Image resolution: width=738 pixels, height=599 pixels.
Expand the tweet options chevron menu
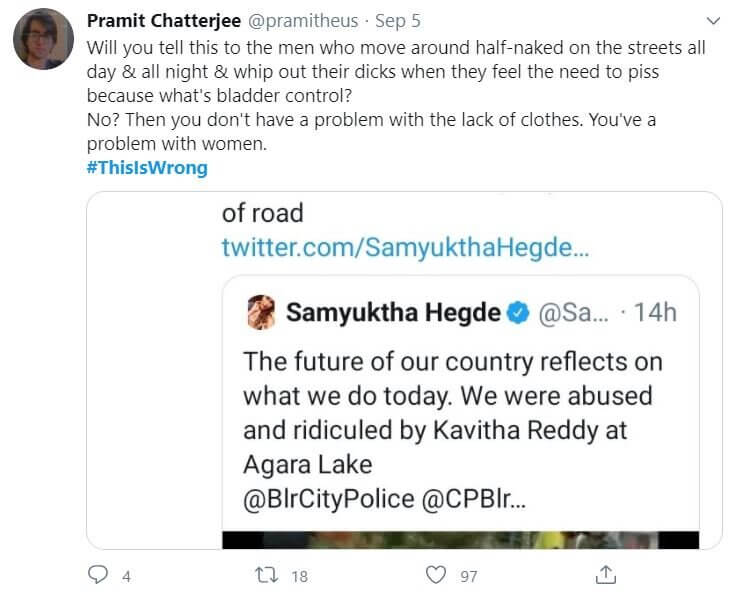pos(713,21)
